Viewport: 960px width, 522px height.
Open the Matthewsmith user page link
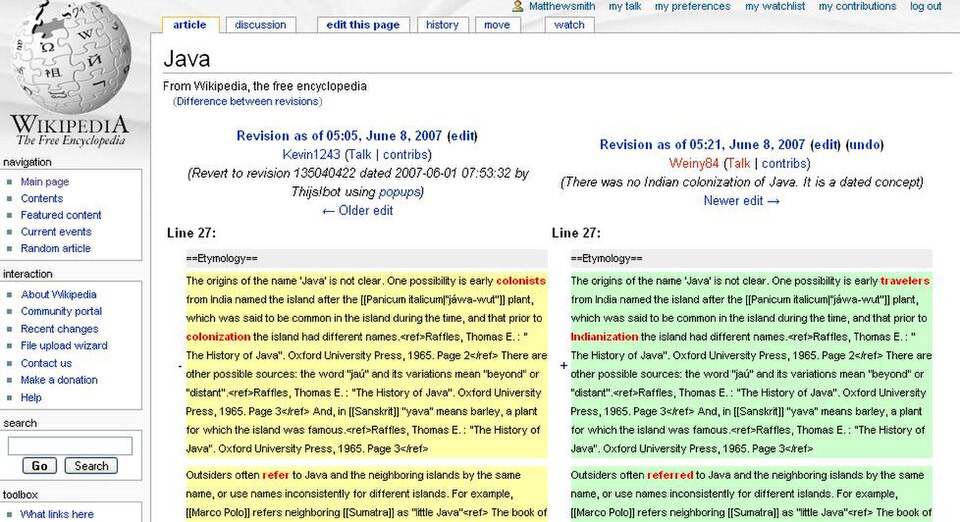coord(562,6)
